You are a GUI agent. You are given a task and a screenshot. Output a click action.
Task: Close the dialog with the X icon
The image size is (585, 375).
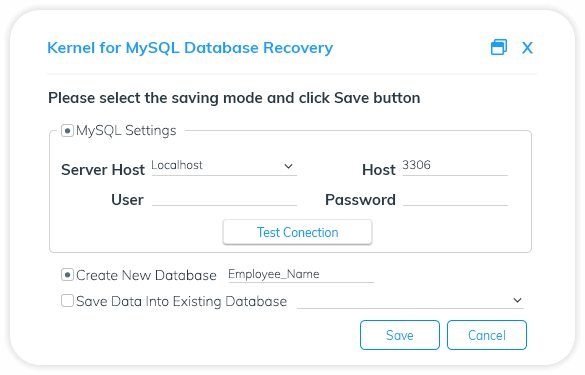click(527, 48)
